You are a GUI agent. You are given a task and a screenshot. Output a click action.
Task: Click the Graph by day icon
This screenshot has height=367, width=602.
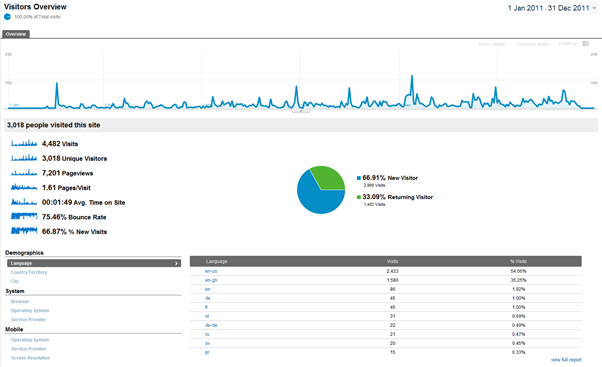(x=585, y=43)
